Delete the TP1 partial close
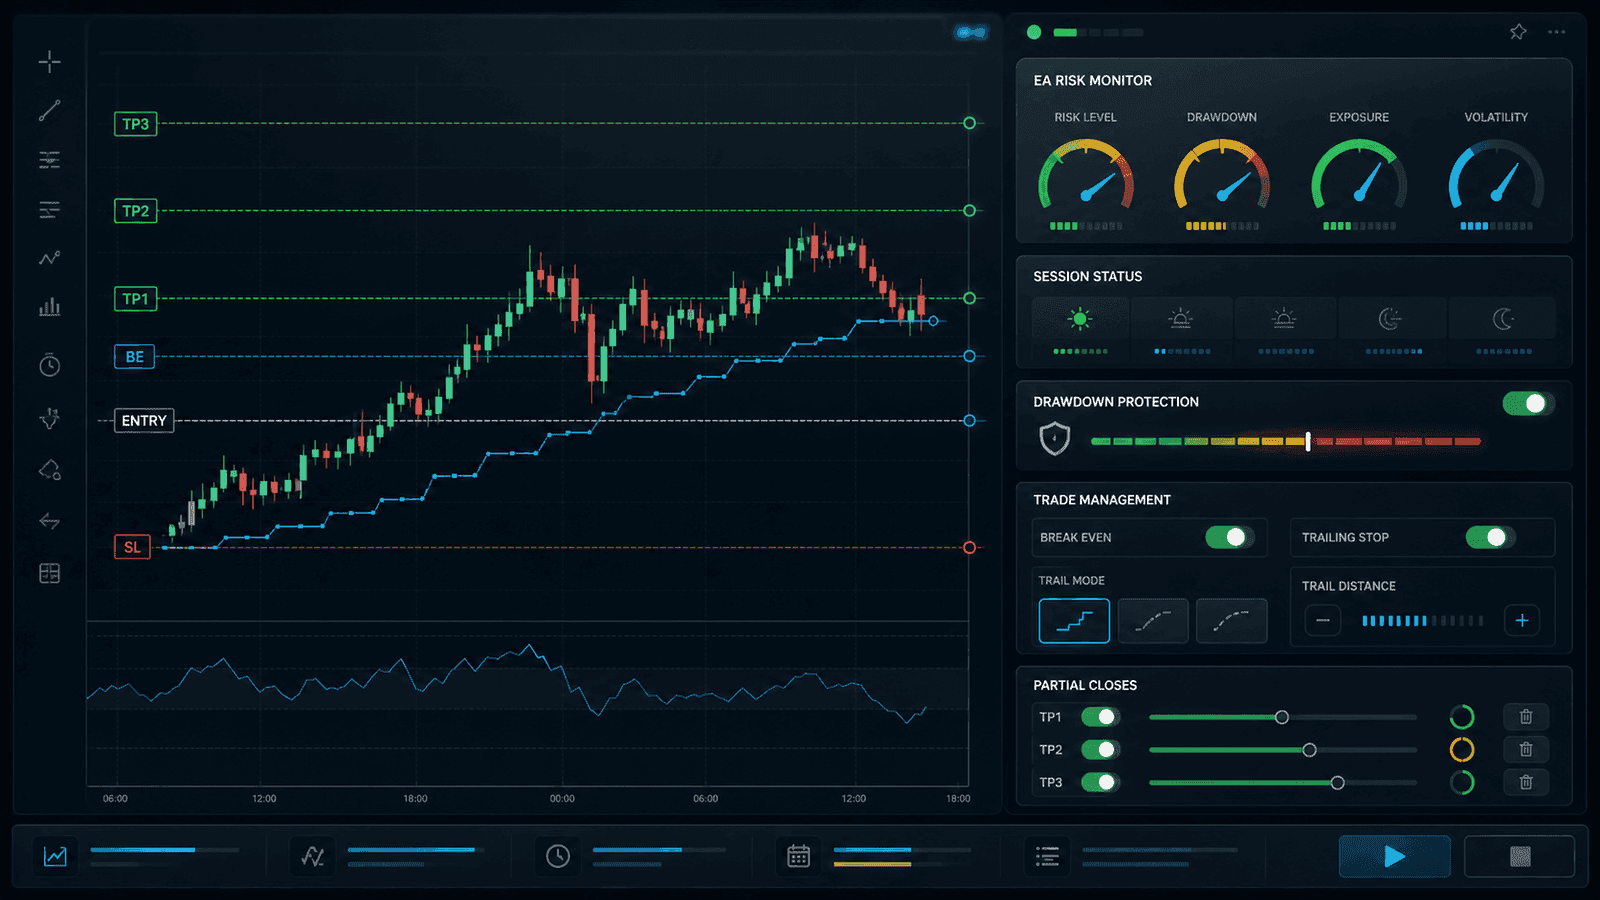Viewport: 1600px width, 900px height. click(1526, 716)
